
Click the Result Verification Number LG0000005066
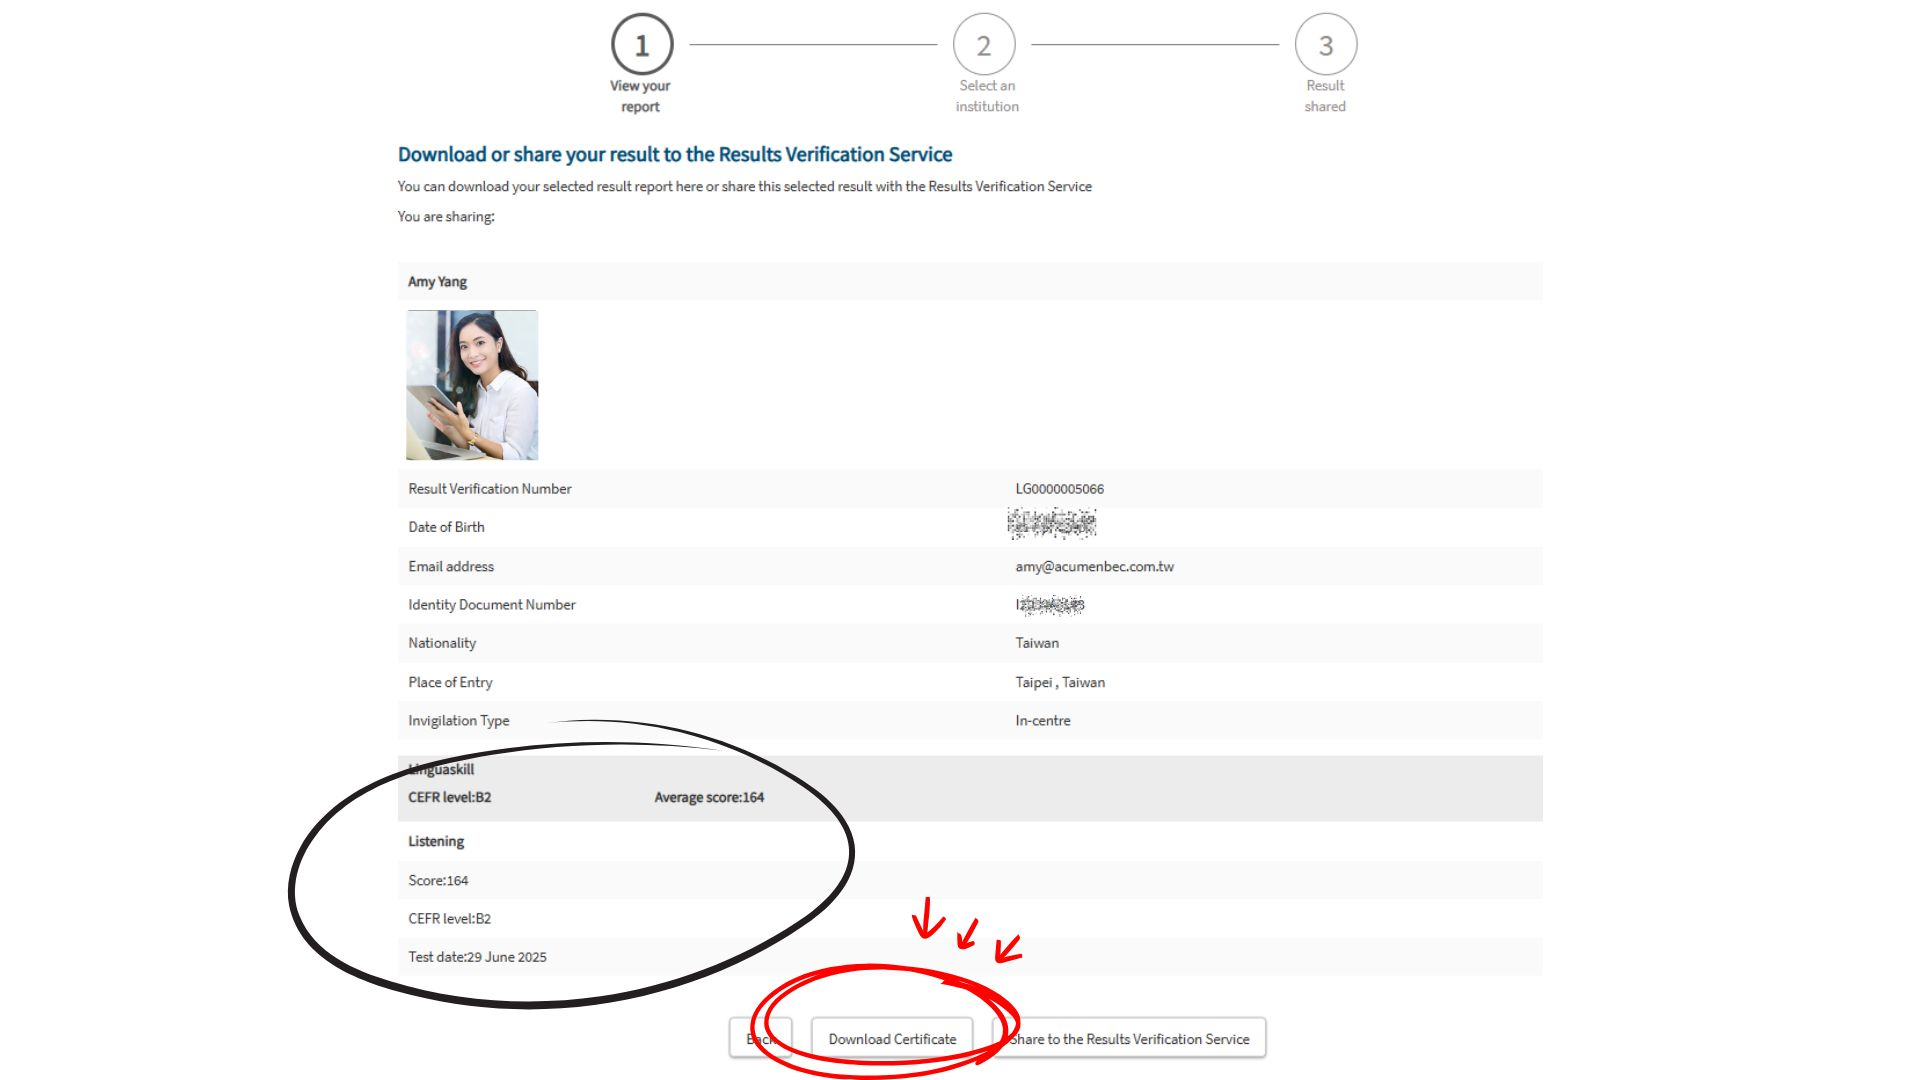(1059, 489)
